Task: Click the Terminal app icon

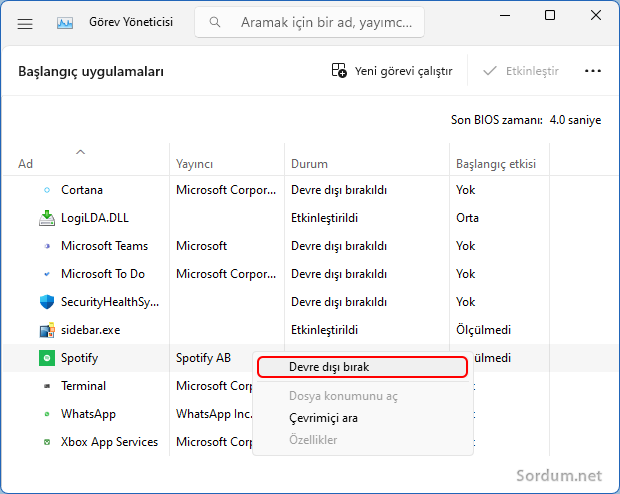Action: click(47, 386)
